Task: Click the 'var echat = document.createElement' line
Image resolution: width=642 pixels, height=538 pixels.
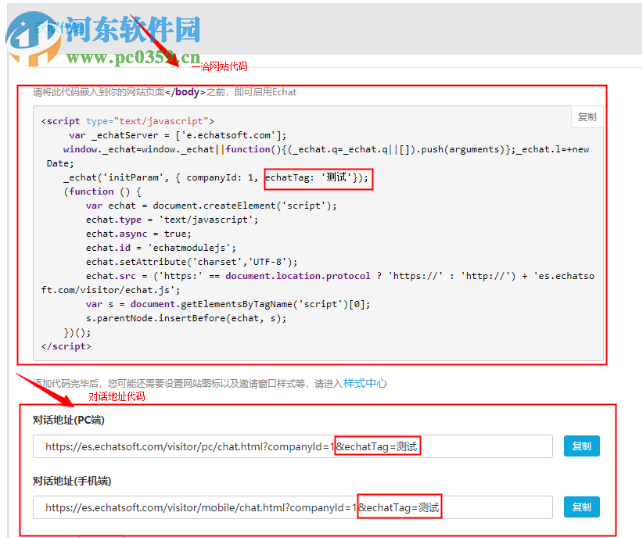Action: 211,206
